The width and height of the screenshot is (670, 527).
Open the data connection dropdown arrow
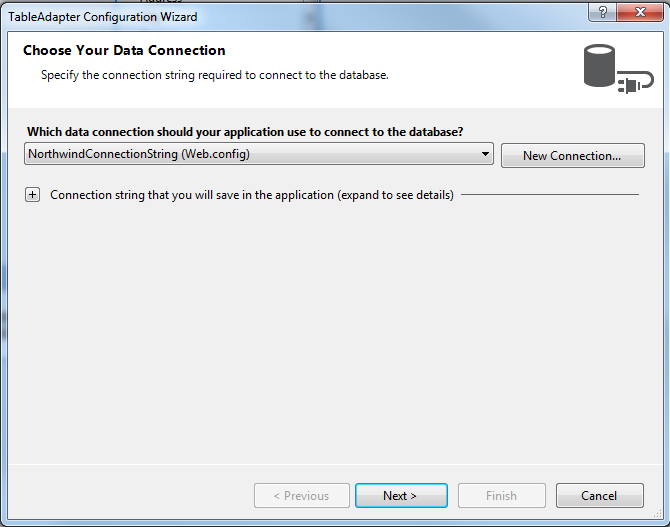pos(485,154)
